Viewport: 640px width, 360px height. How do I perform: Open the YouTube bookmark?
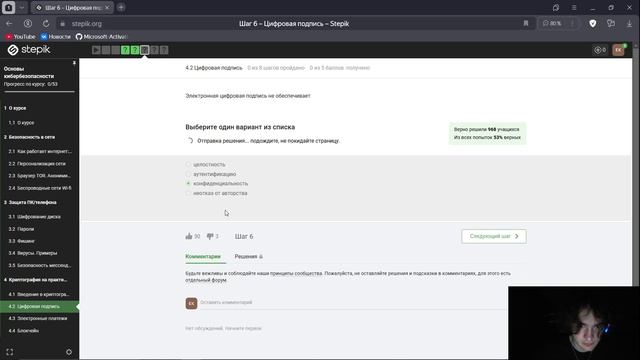(x=20, y=37)
